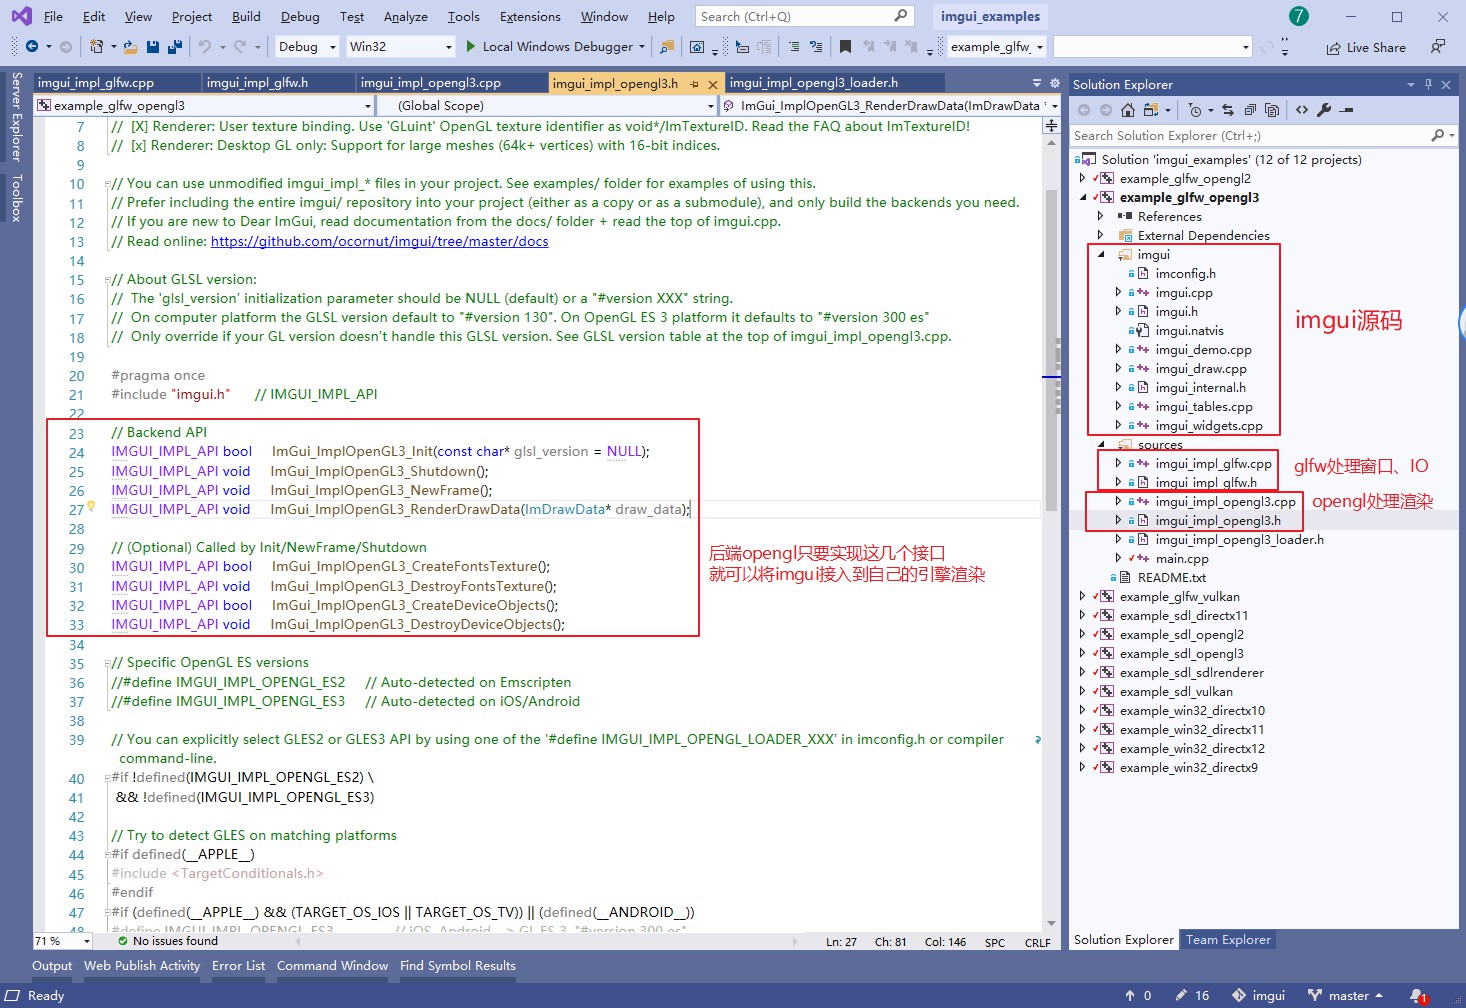This screenshot has height=1008, width=1466.
Task: Click the comment-out selected lines icon
Action: (x=793, y=46)
